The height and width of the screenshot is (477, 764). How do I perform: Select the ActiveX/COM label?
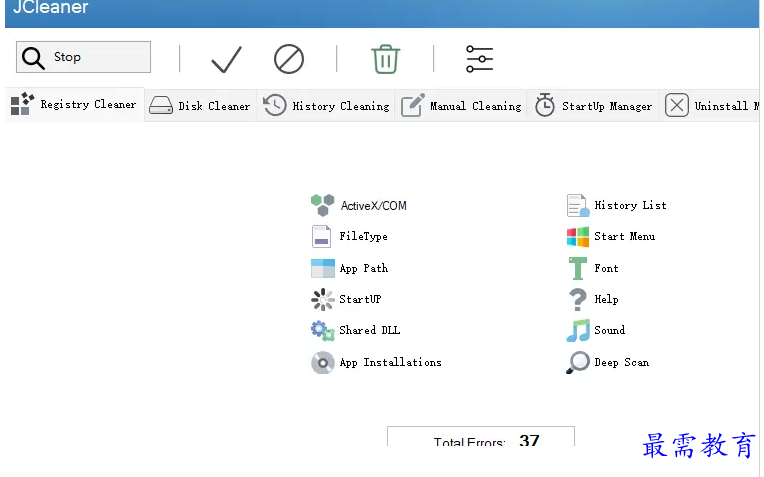point(373,206)
